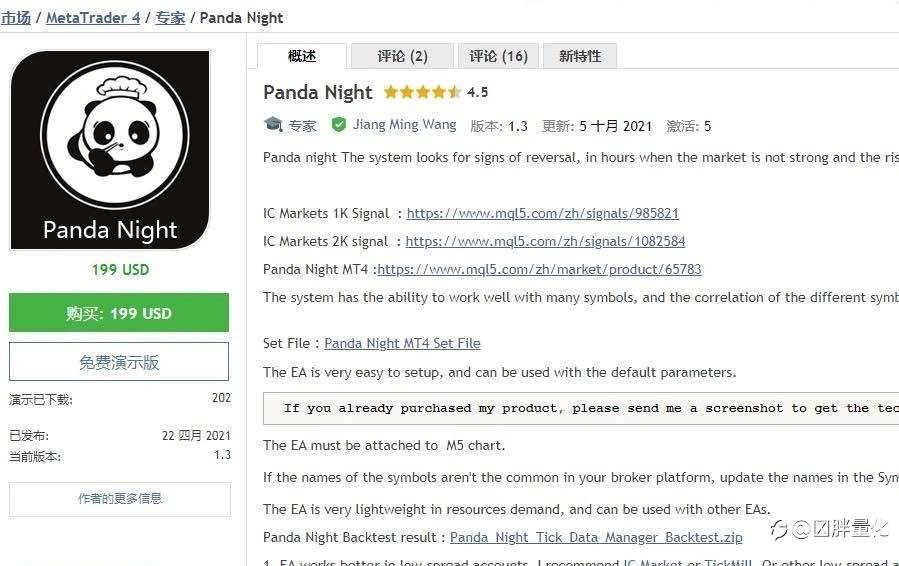The height and width of the screenshot is (566, 899).
Task: Open IC Markets 2K signal link
Action: (545, 241)
